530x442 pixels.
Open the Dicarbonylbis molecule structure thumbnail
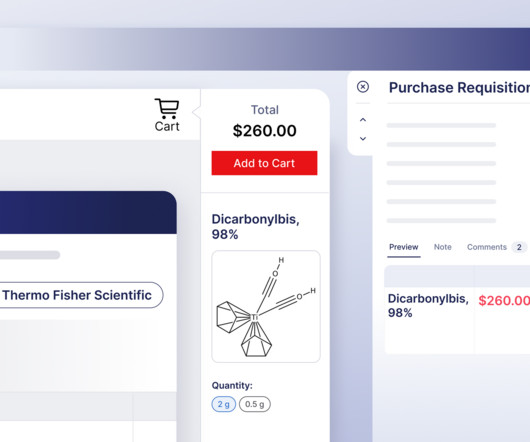pos(266,306)
